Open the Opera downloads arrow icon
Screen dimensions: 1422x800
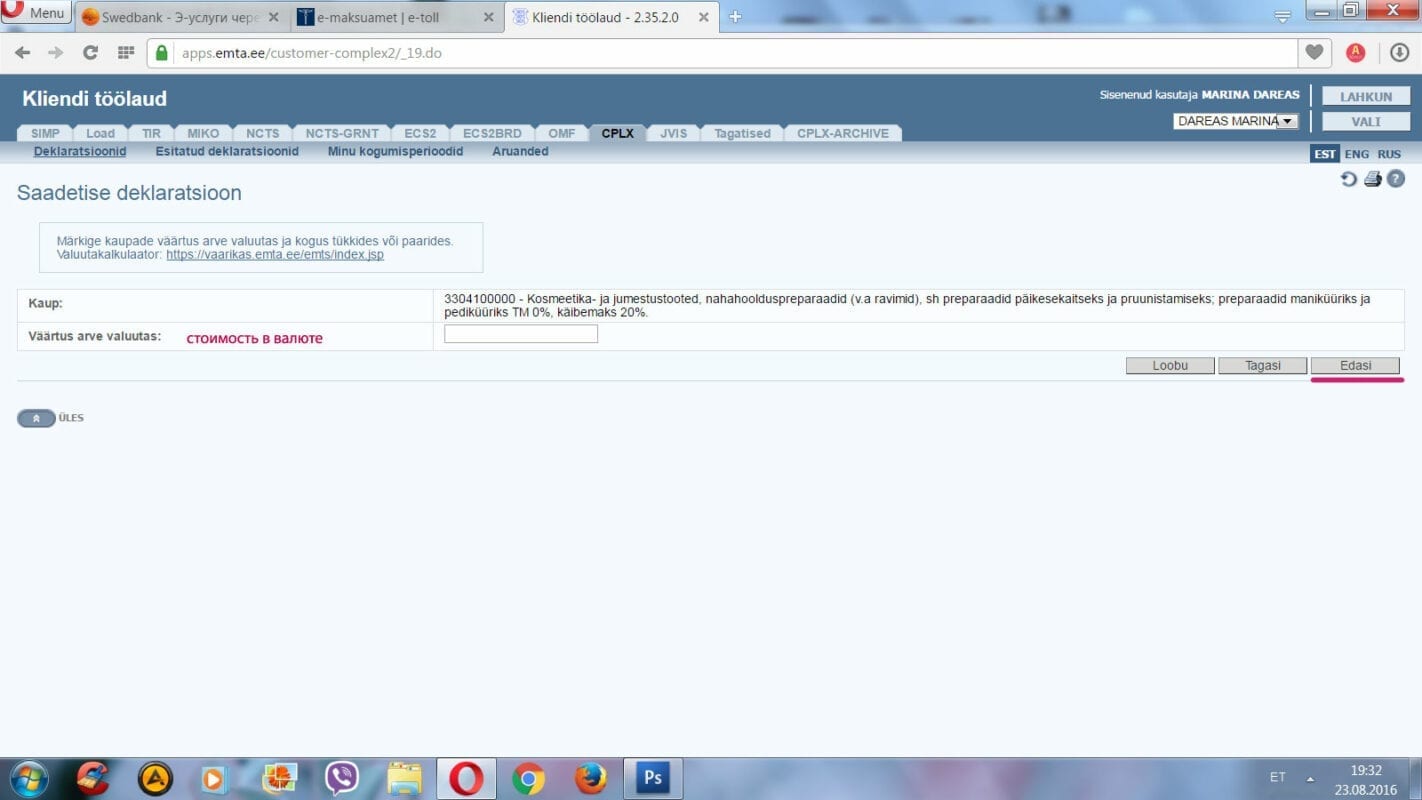(1399, 53)
